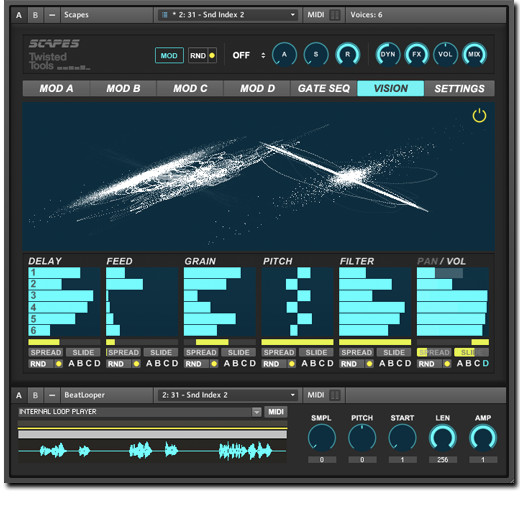Click the MIDI button beside loop player
This screenshot has height=520, width=520.
[x=276, y=412]
